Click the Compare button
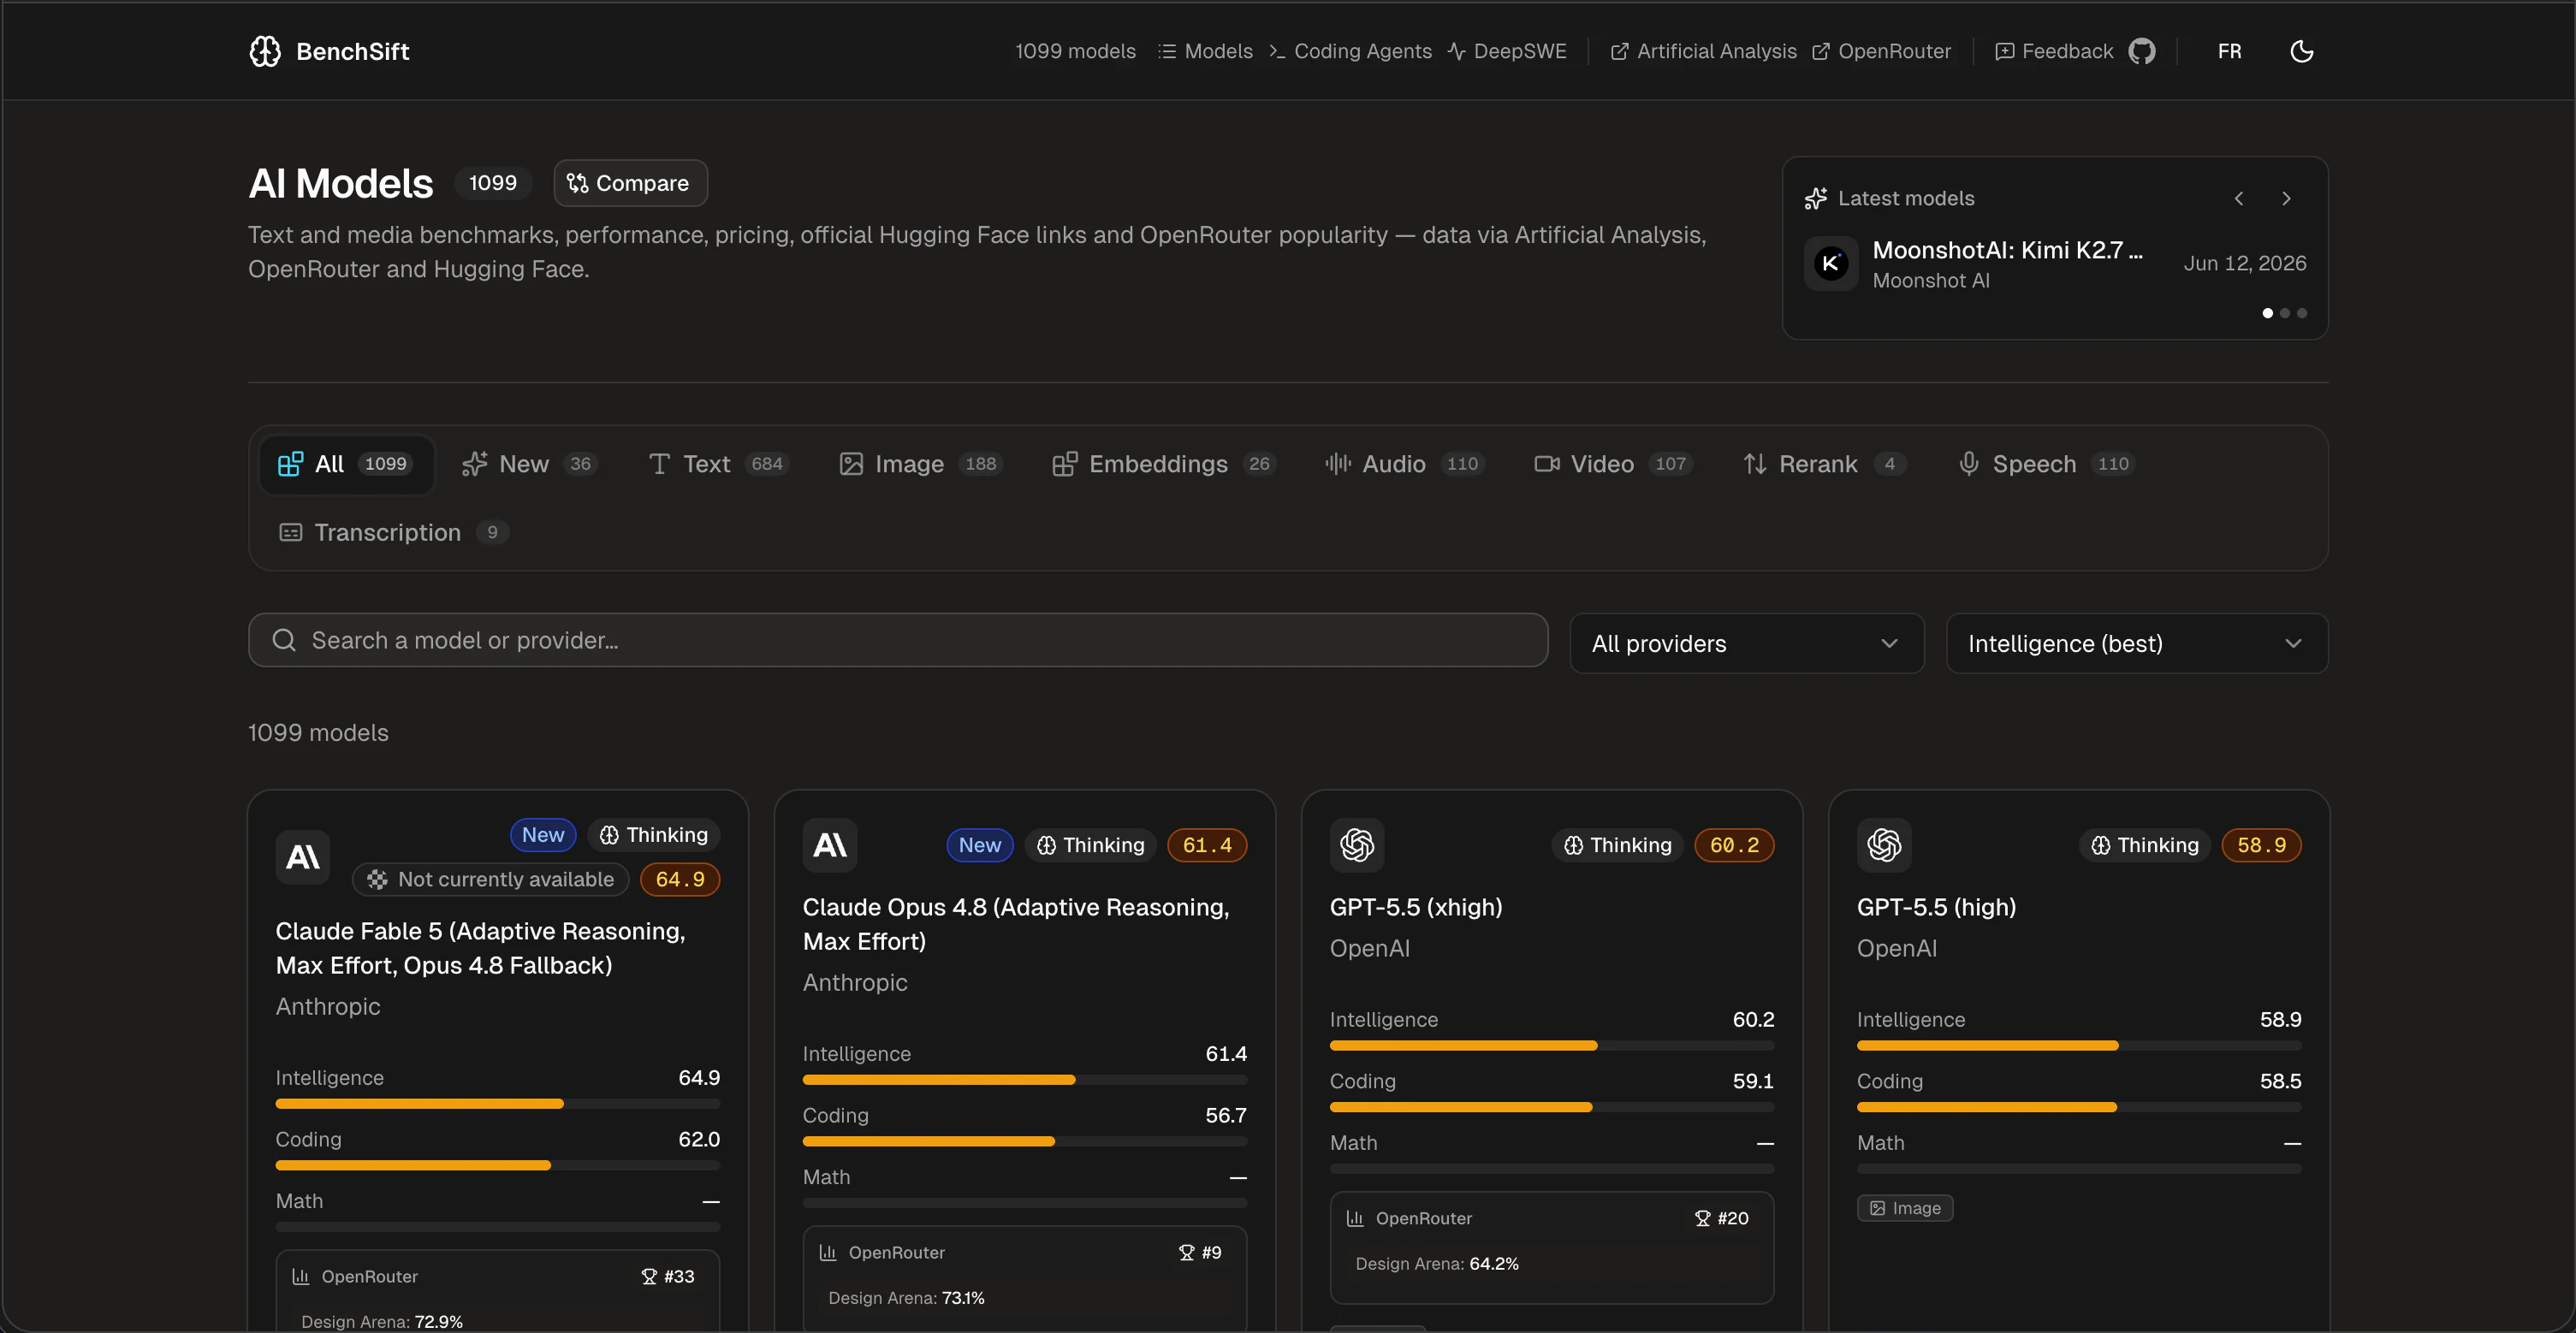The image size is (2576, 1333). 630,183
